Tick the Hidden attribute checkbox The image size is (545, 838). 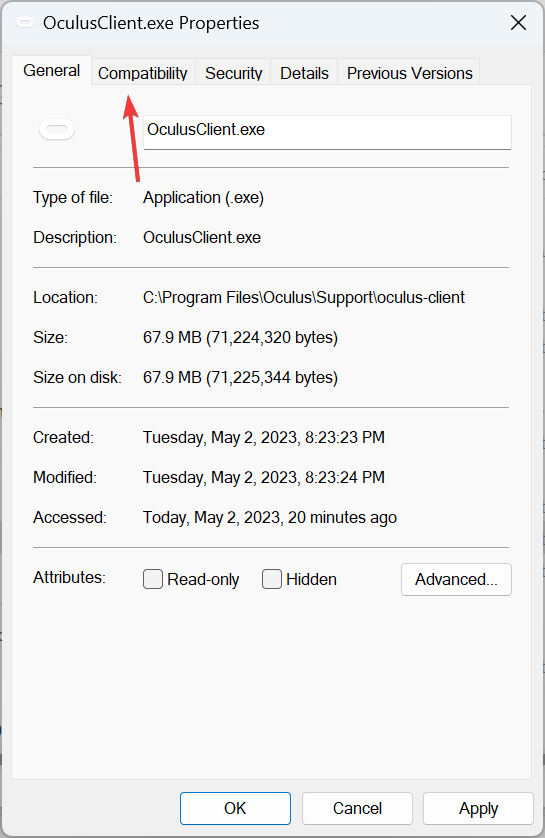(x=271, y=579)
